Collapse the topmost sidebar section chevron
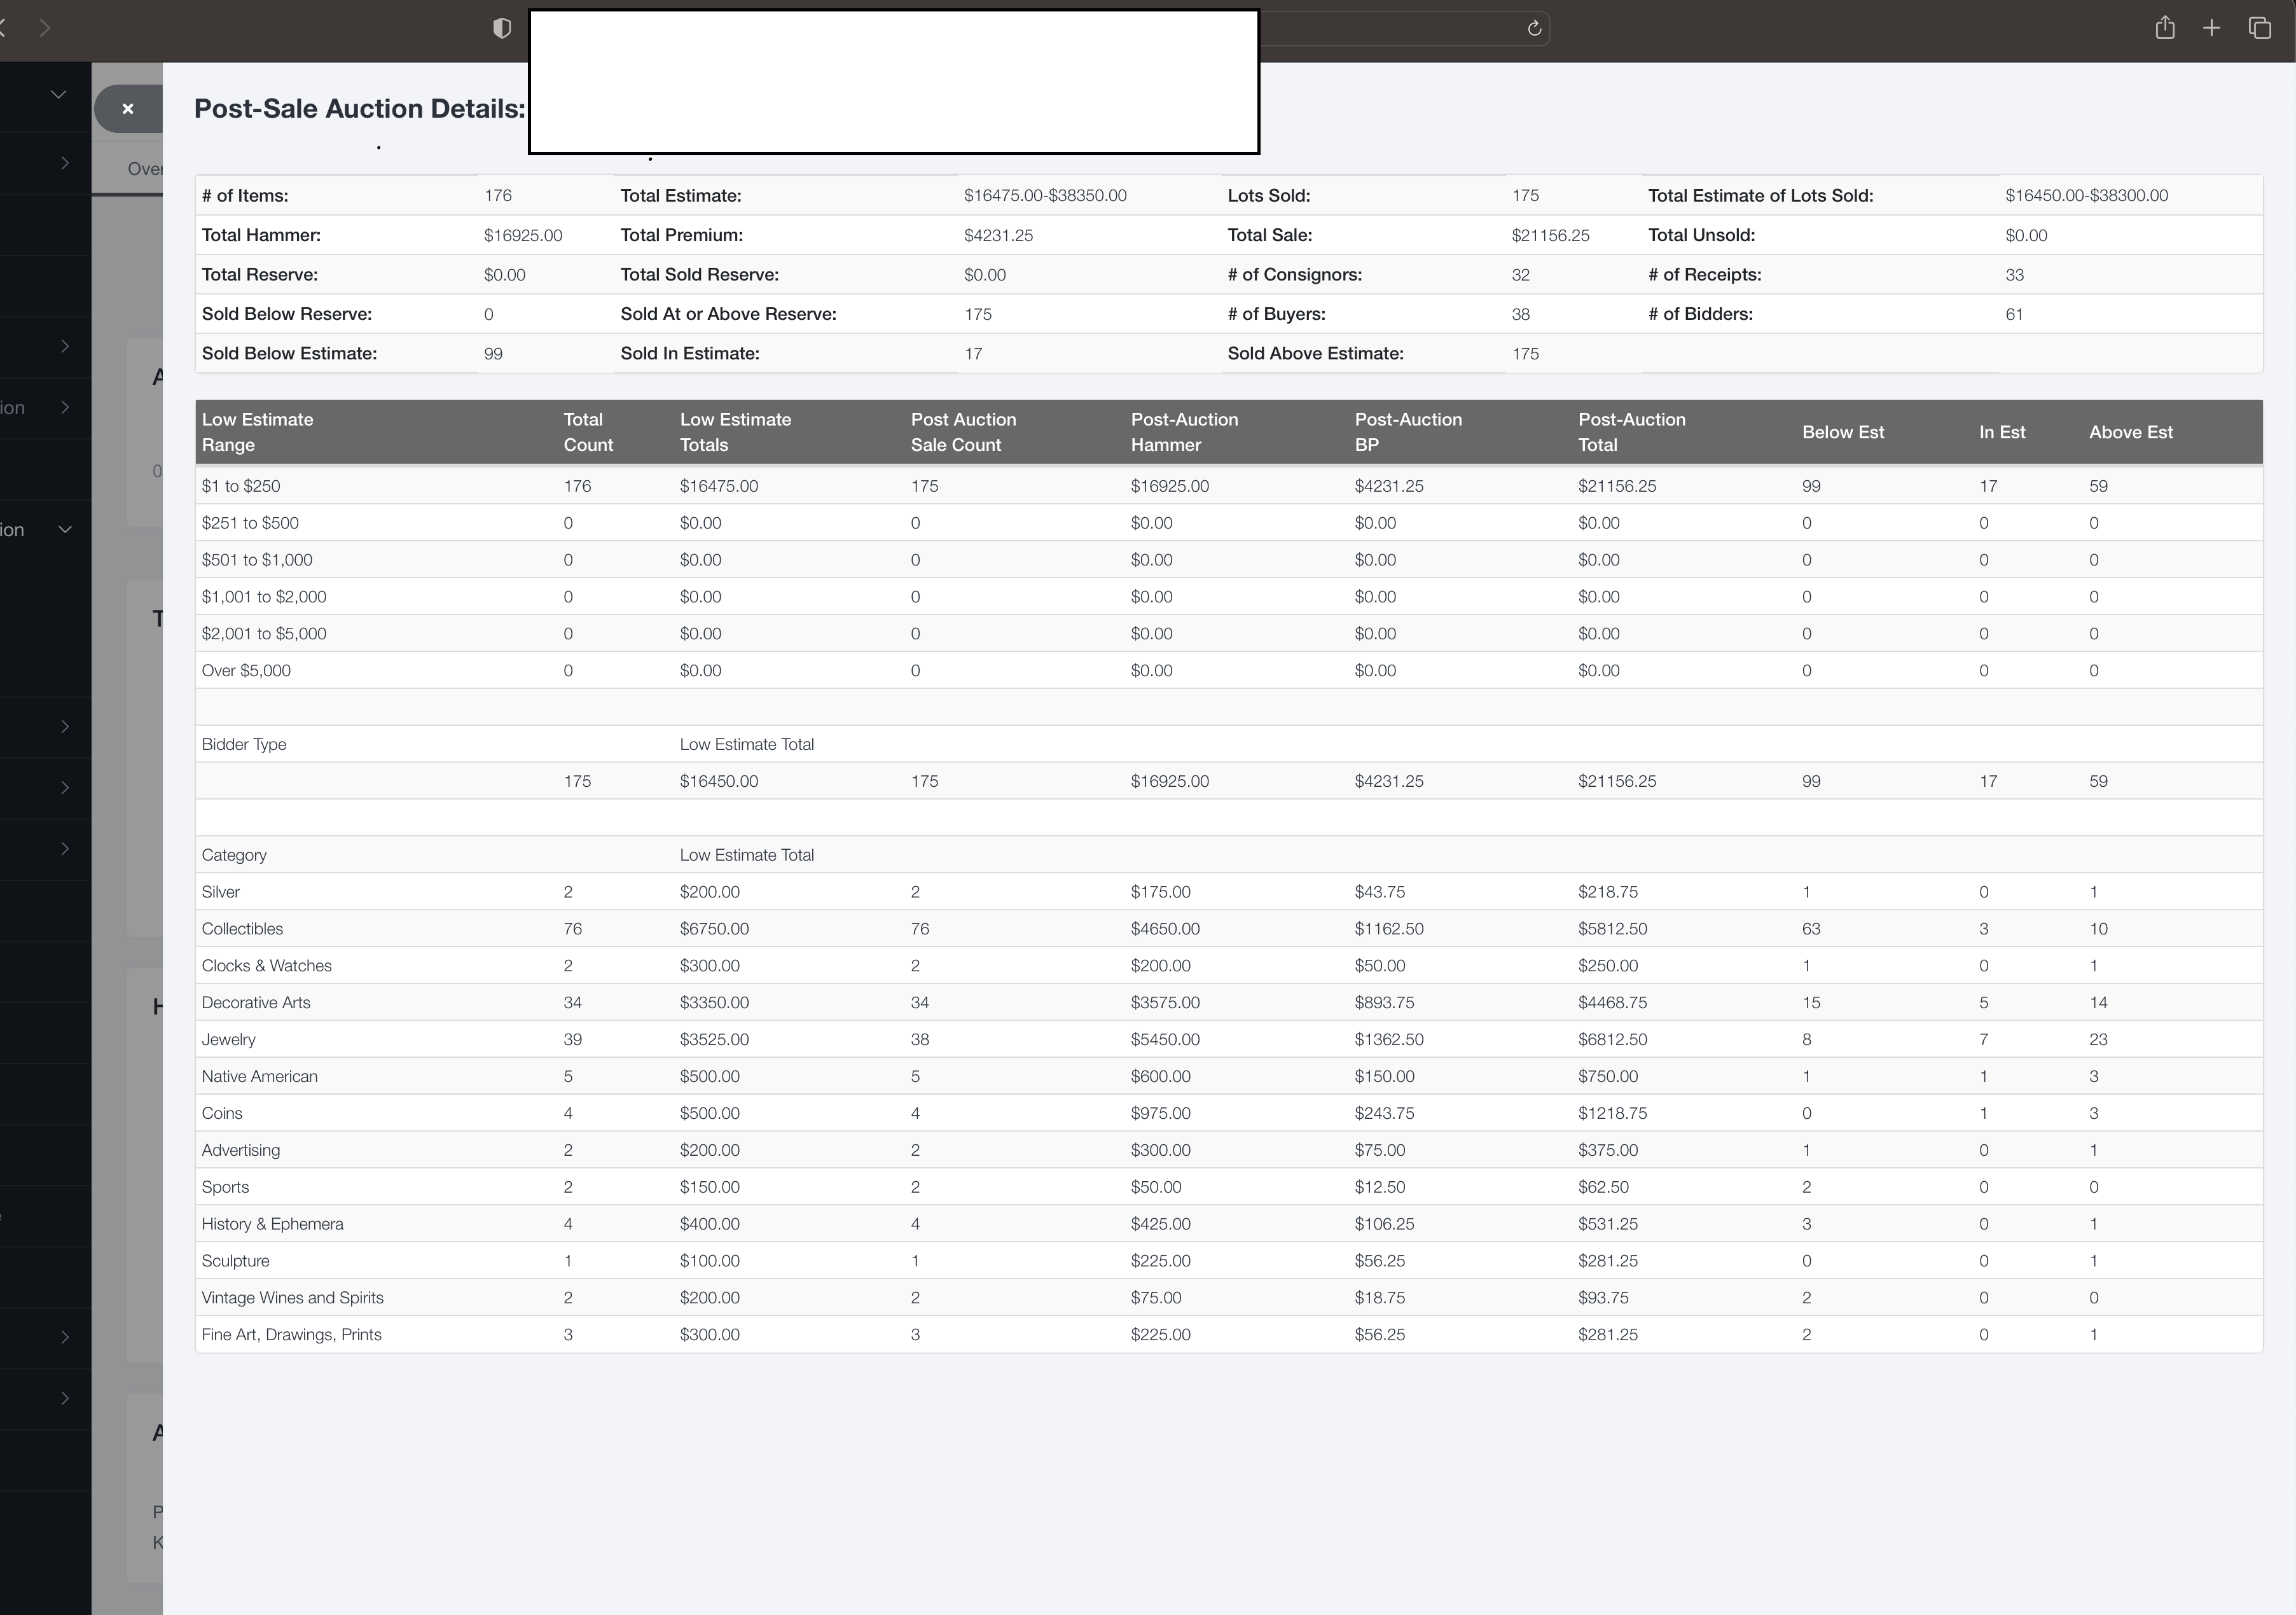Viewport: 2296px width, 1615px height. click(59, 94)
